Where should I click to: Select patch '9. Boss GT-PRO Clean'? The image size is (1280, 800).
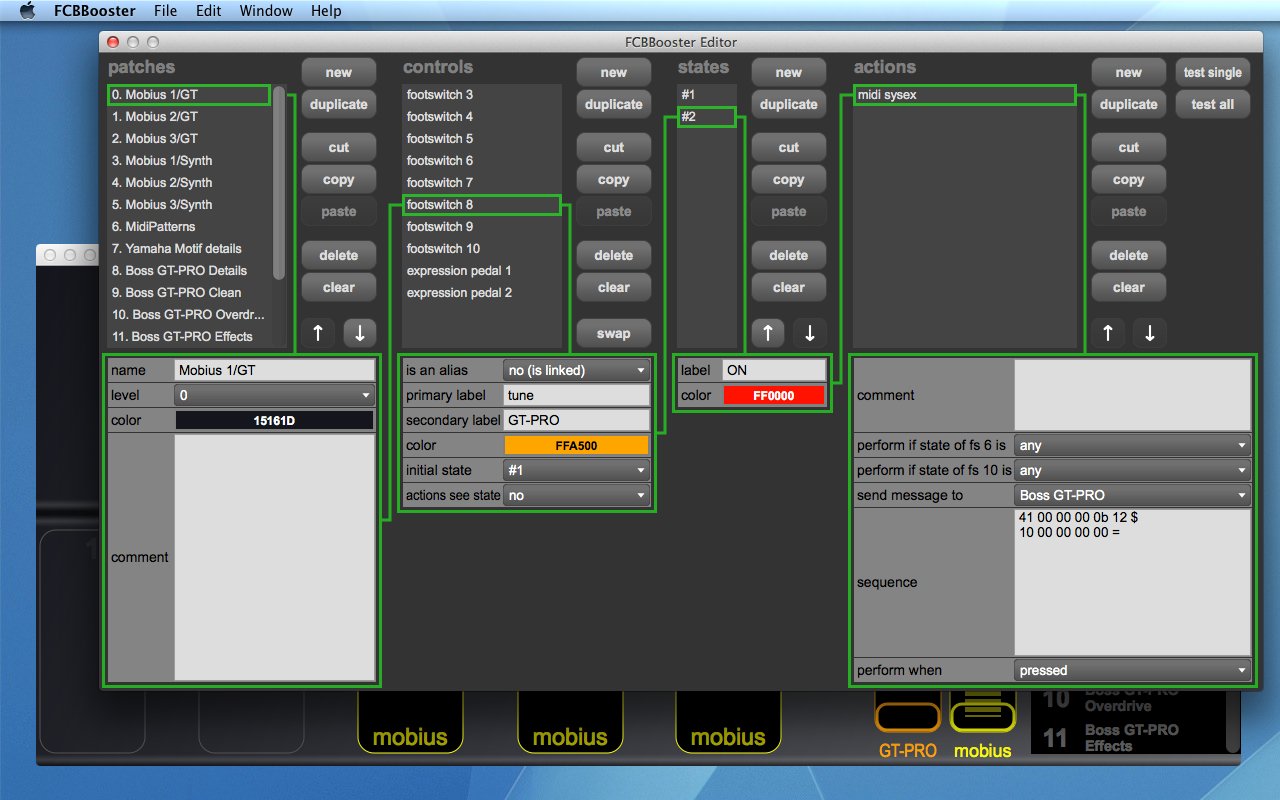pos(189,293)
